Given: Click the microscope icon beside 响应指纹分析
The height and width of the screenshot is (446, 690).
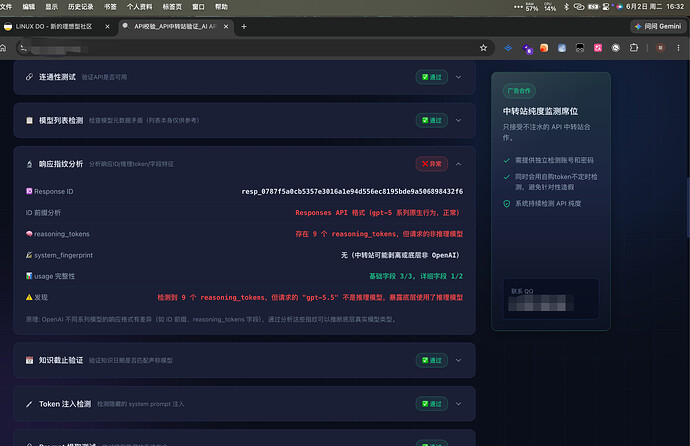Looking at the screenshot, I should (29, 164).
